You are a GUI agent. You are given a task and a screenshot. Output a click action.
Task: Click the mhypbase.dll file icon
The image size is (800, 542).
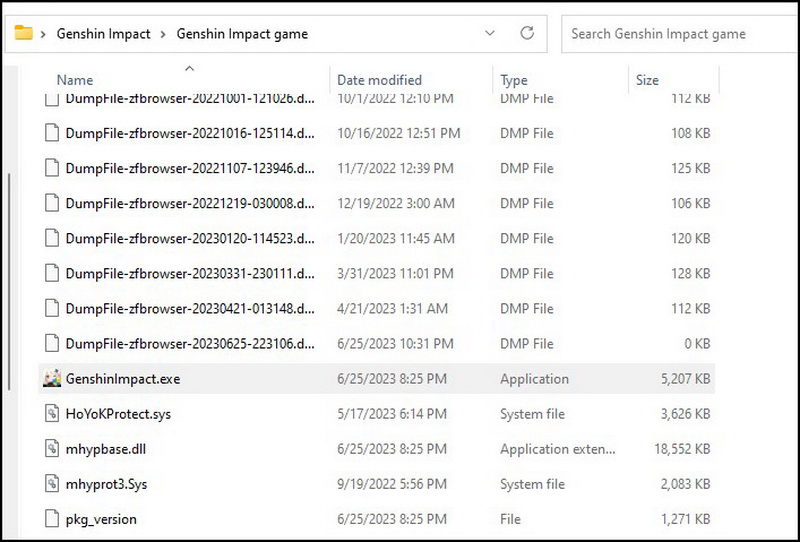pos(52,449)
